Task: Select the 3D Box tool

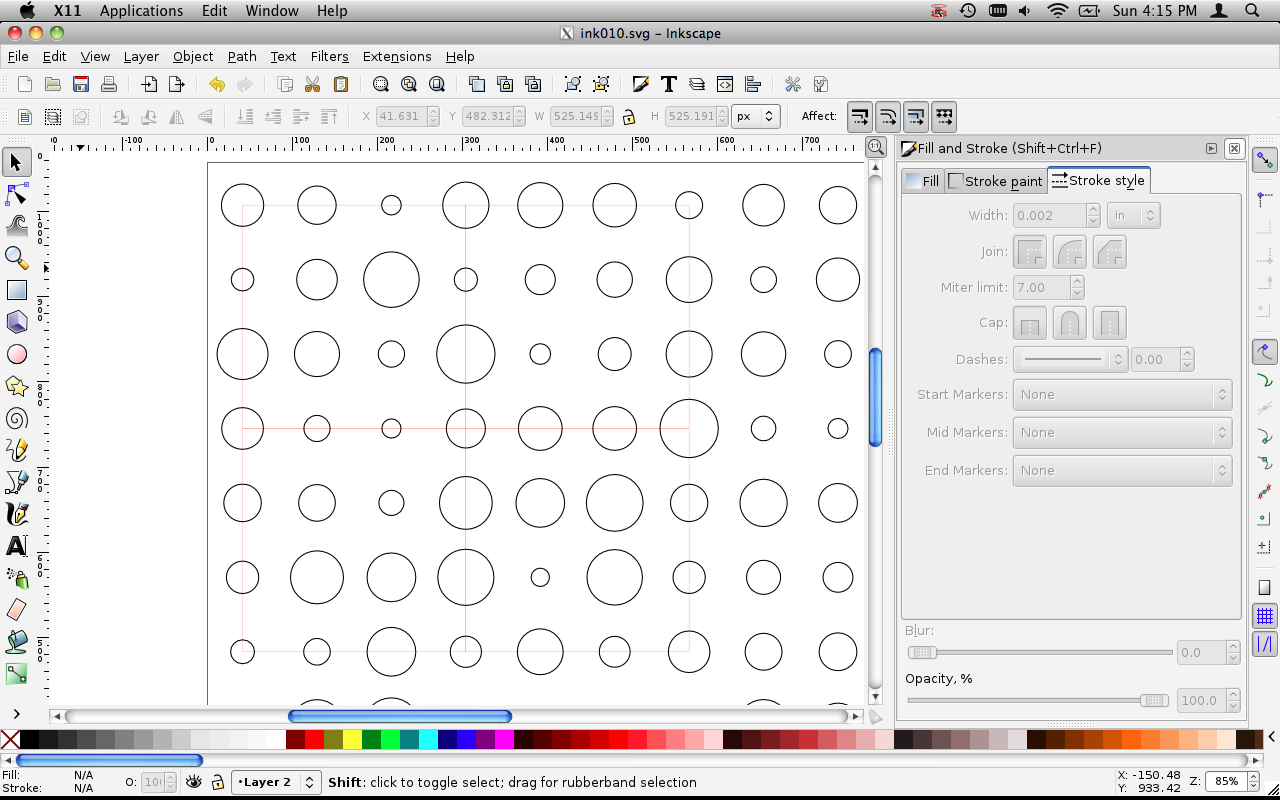Action: 16,322
